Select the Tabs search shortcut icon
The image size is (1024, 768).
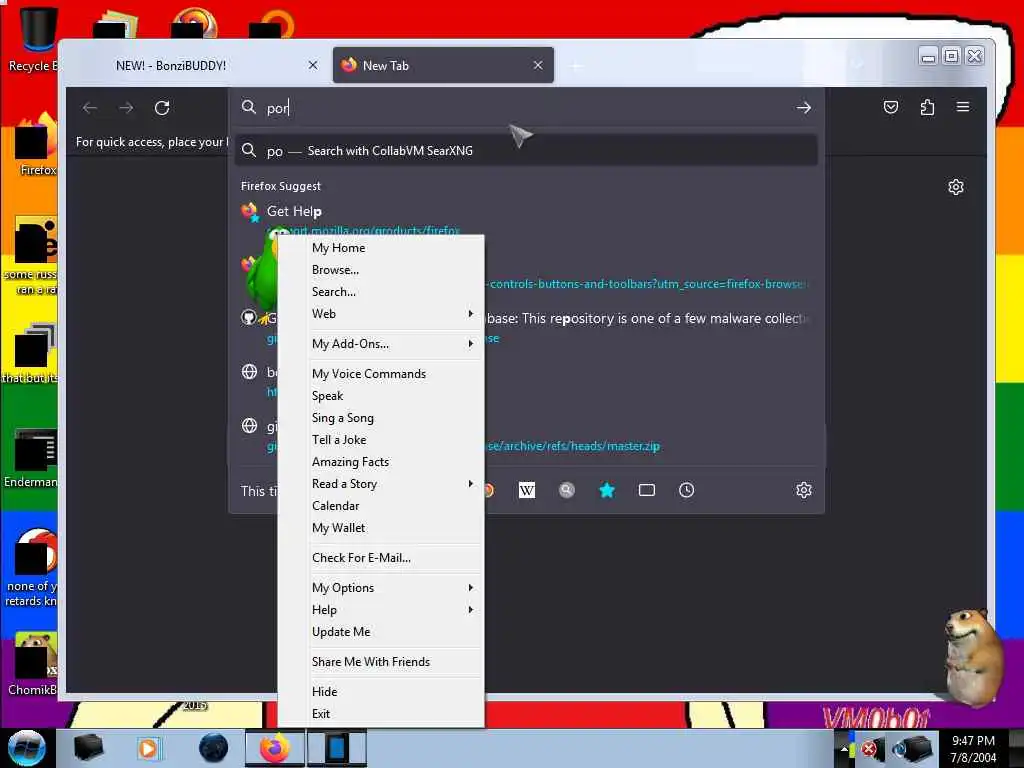[647, 490]
